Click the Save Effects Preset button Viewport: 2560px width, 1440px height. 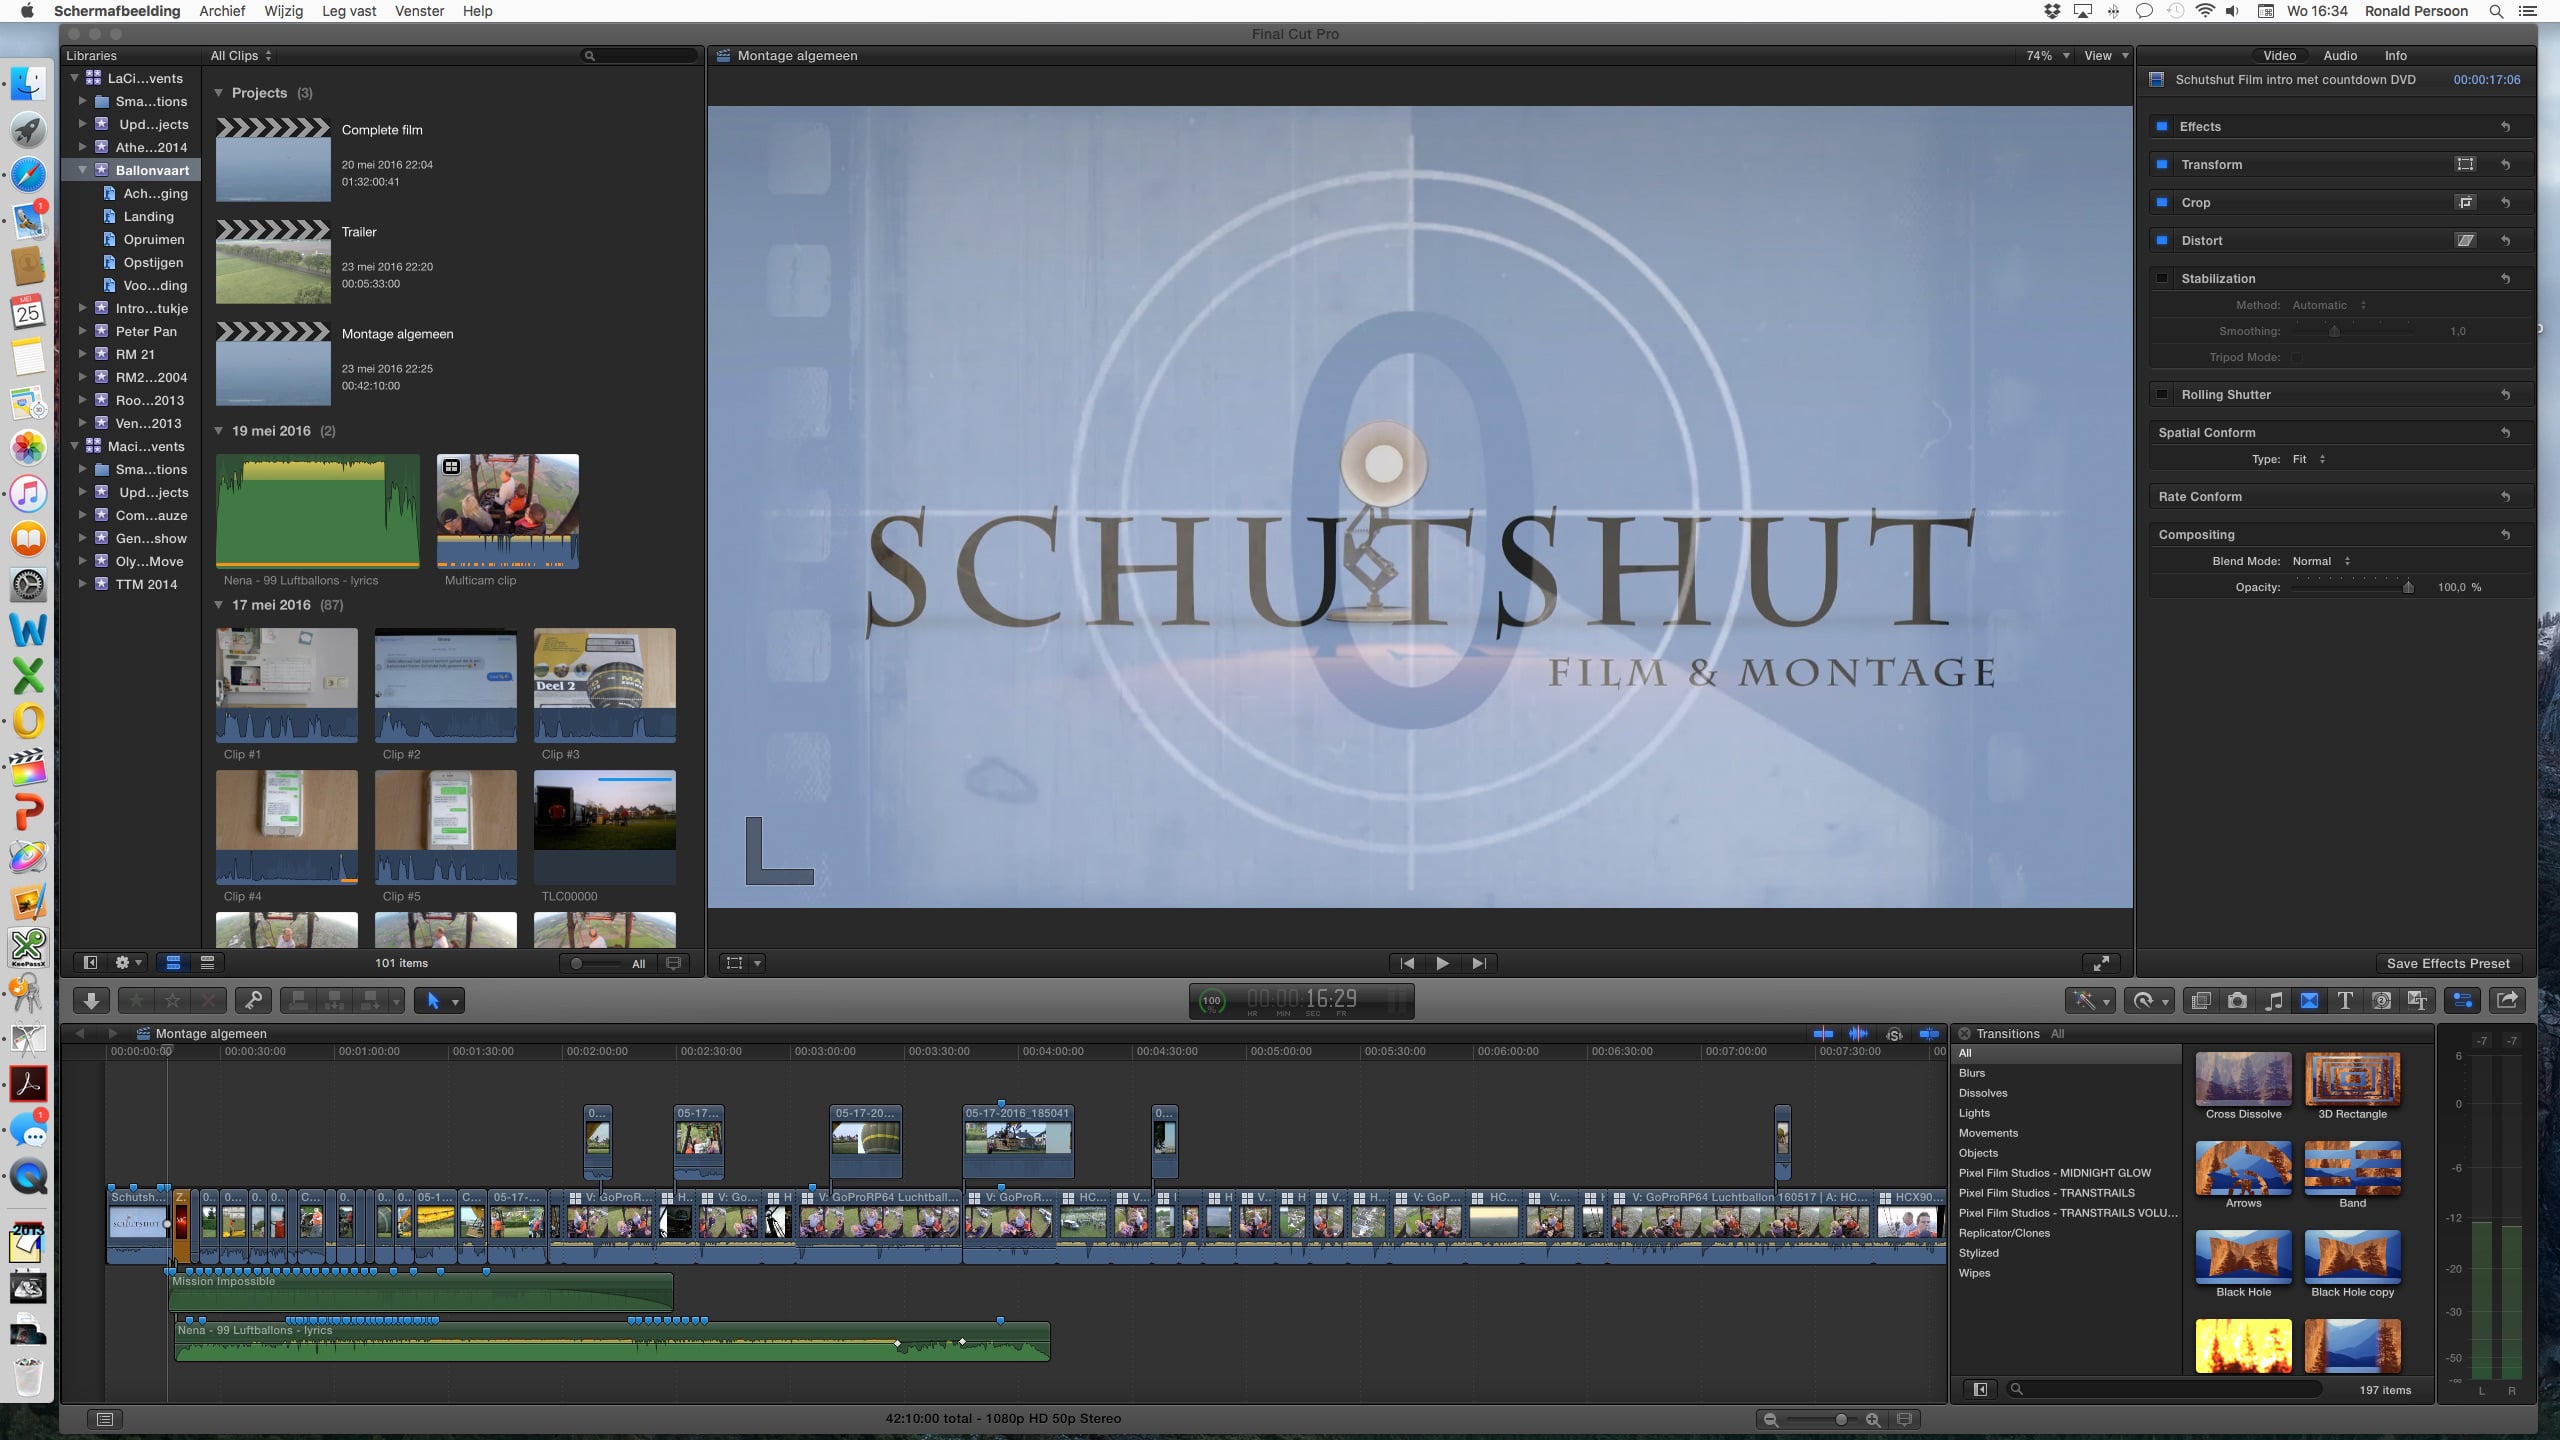click(2447, 963)
